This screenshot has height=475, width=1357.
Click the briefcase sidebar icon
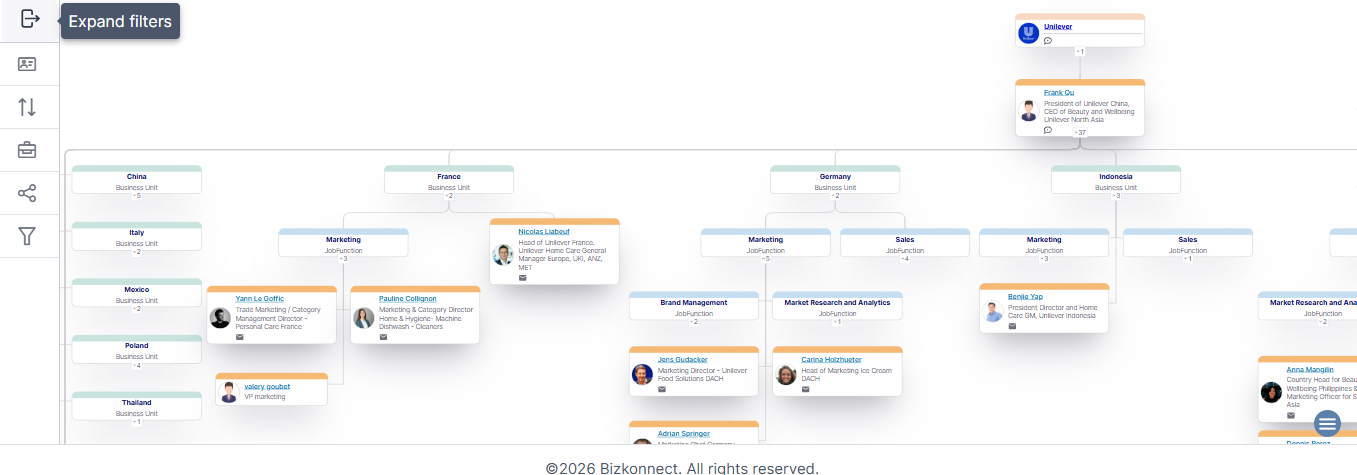(x=28, y=150)
